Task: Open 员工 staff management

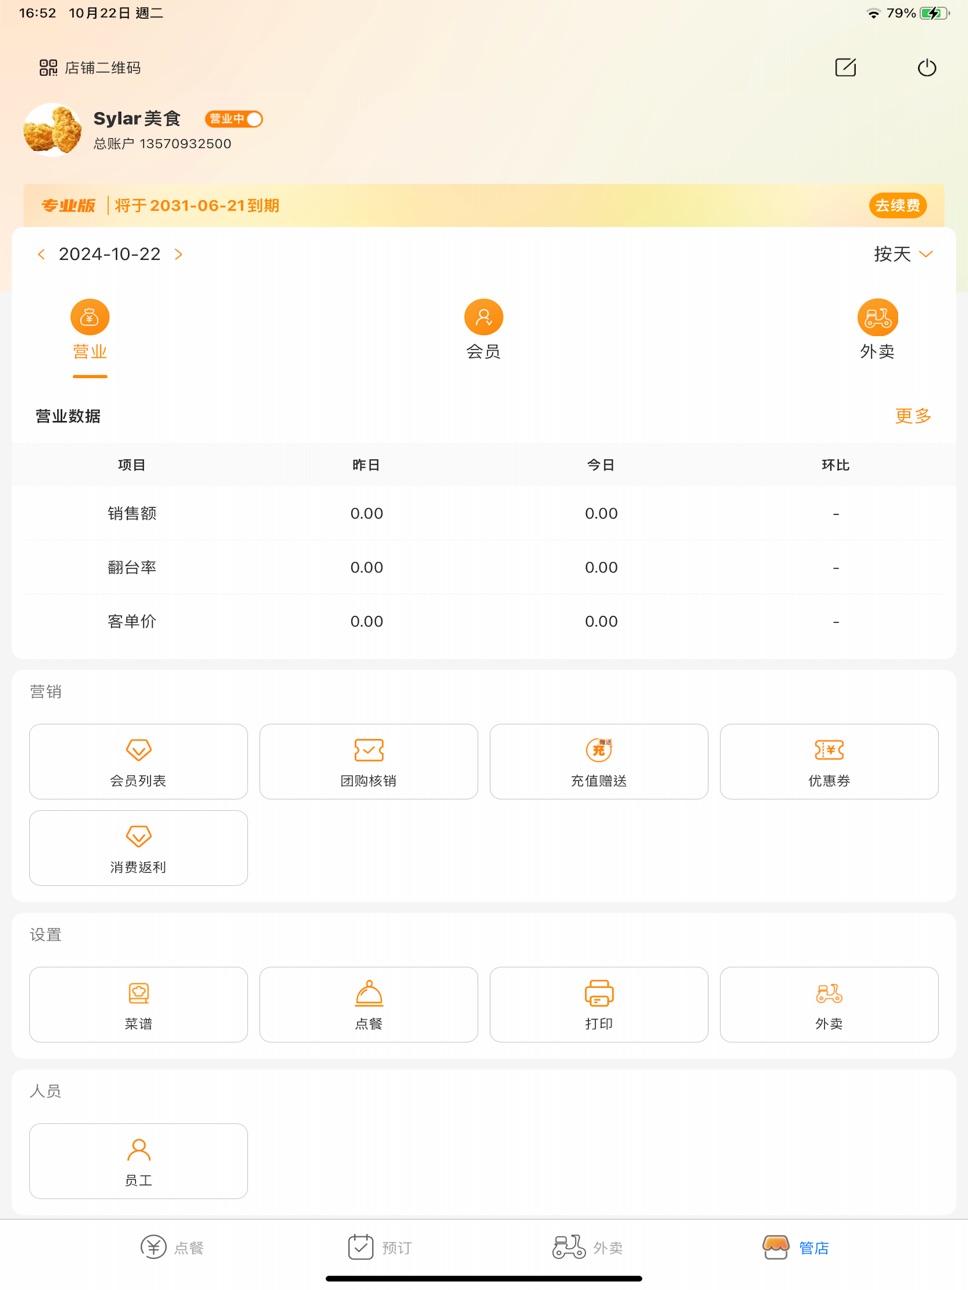Action: [x=138, y=1161]
